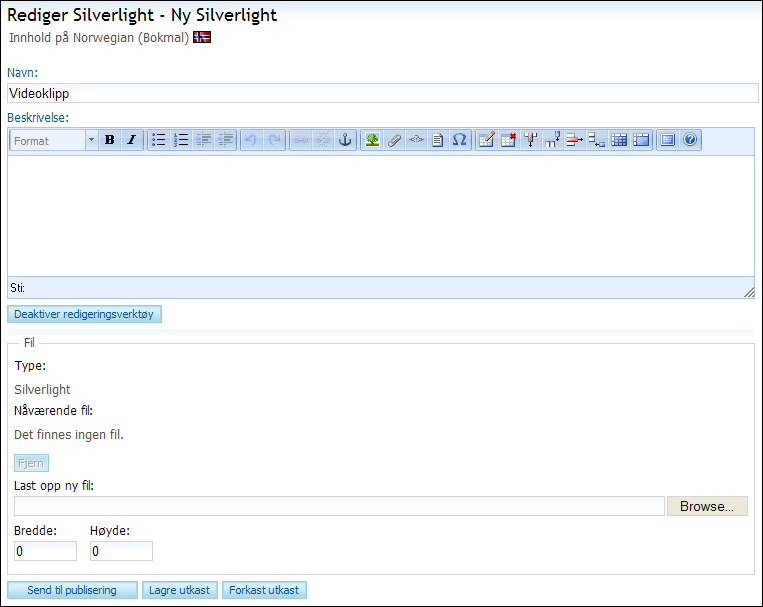Click the 'Sti:' path status bar
This screenshot has width=763, height=607.
pos(381,288)
